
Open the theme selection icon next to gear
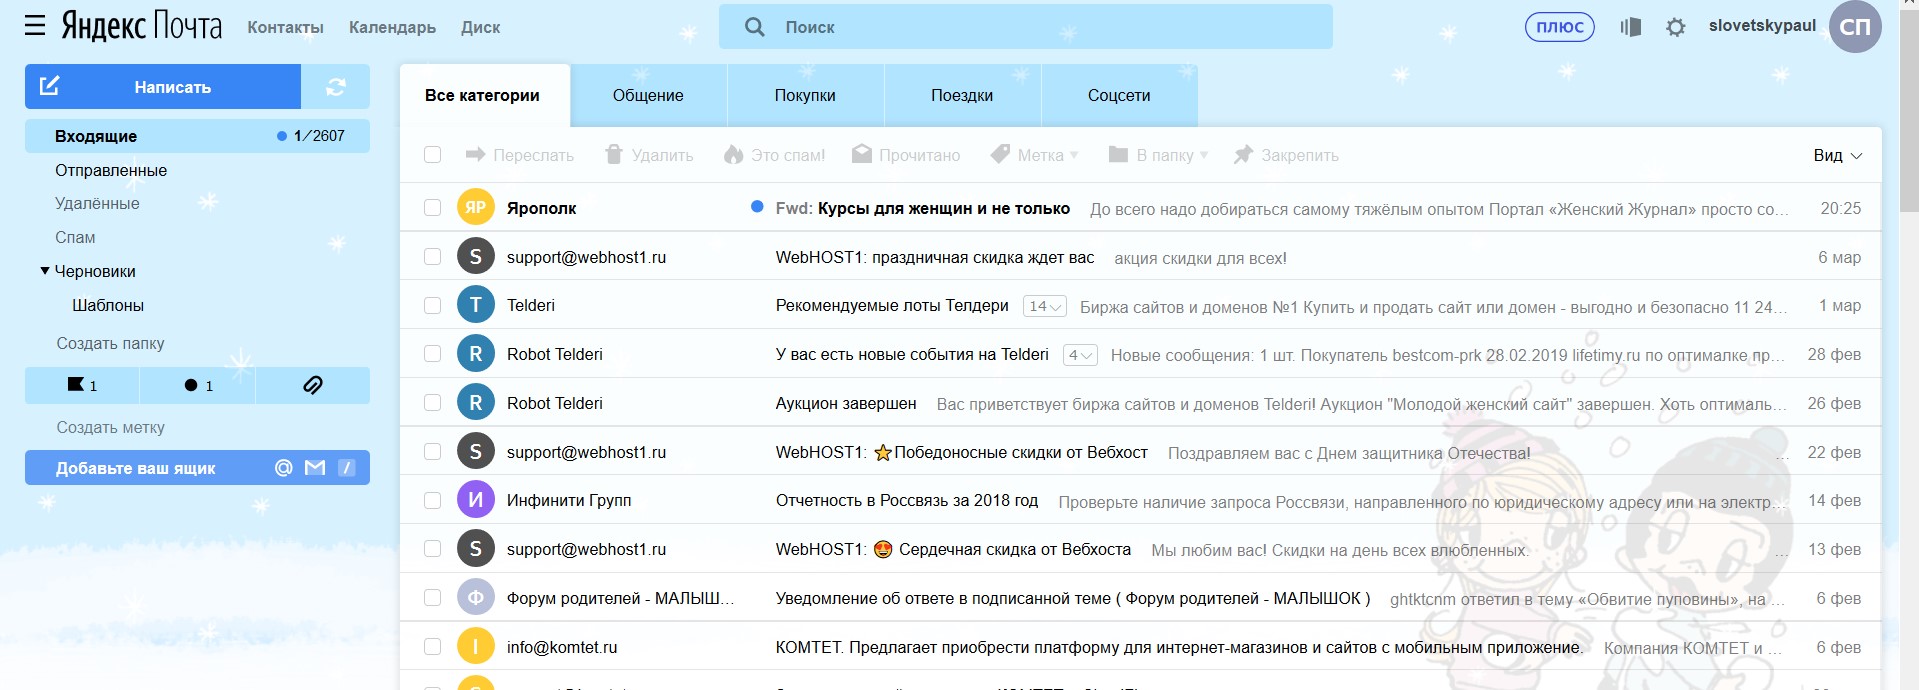(1631, 27)
